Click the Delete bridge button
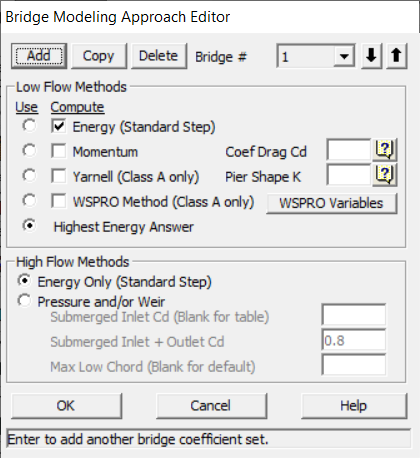The width and height of the screenshot is (420, 458). pyautogui.click(x=159, y=56)
